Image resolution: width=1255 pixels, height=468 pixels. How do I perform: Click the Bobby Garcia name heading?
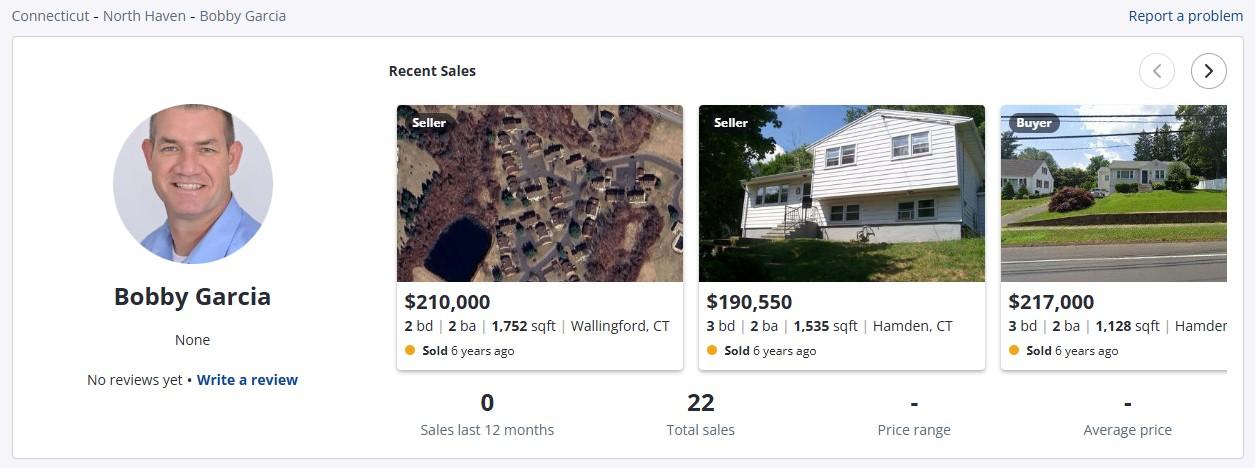click(192, 297)
